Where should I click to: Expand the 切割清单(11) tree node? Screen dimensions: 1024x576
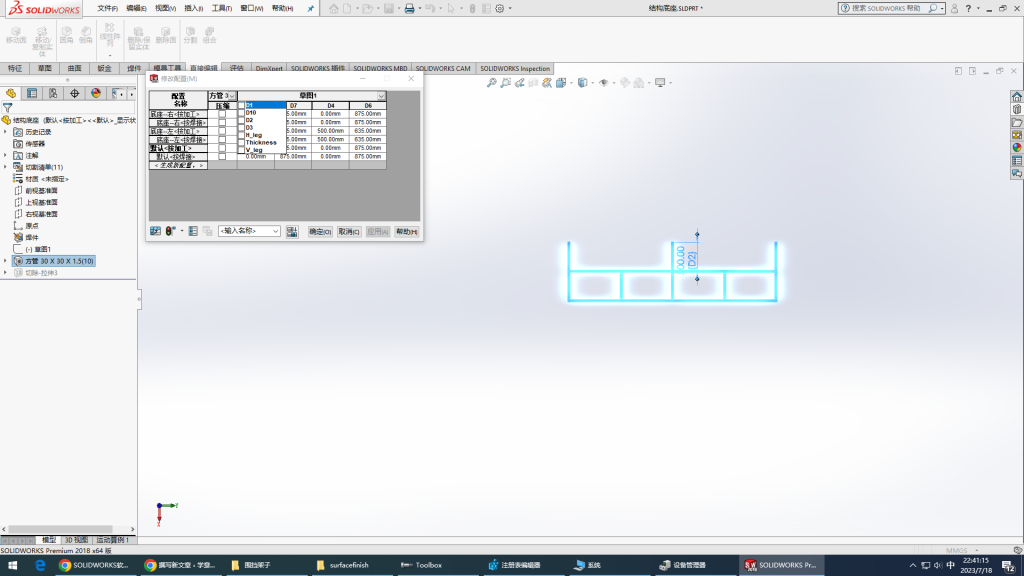click(x=5, y=167)
